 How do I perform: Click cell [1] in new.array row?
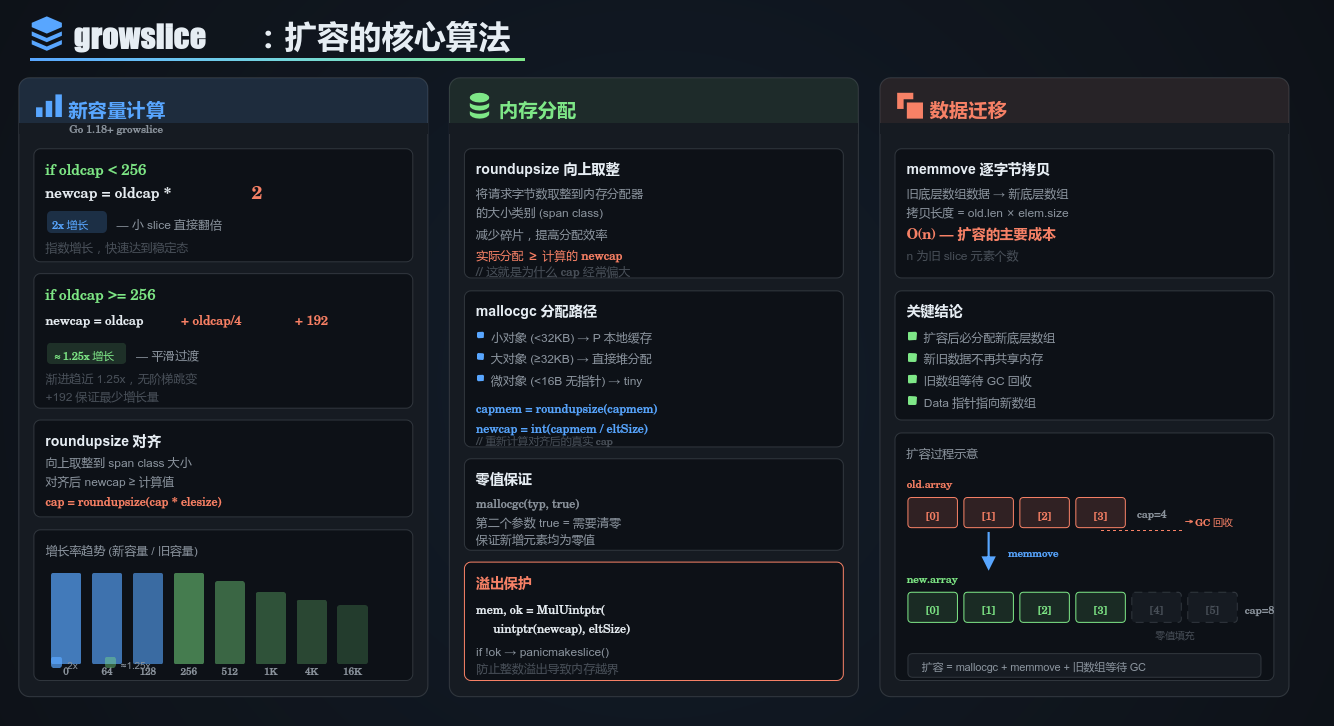pos(988,608)
